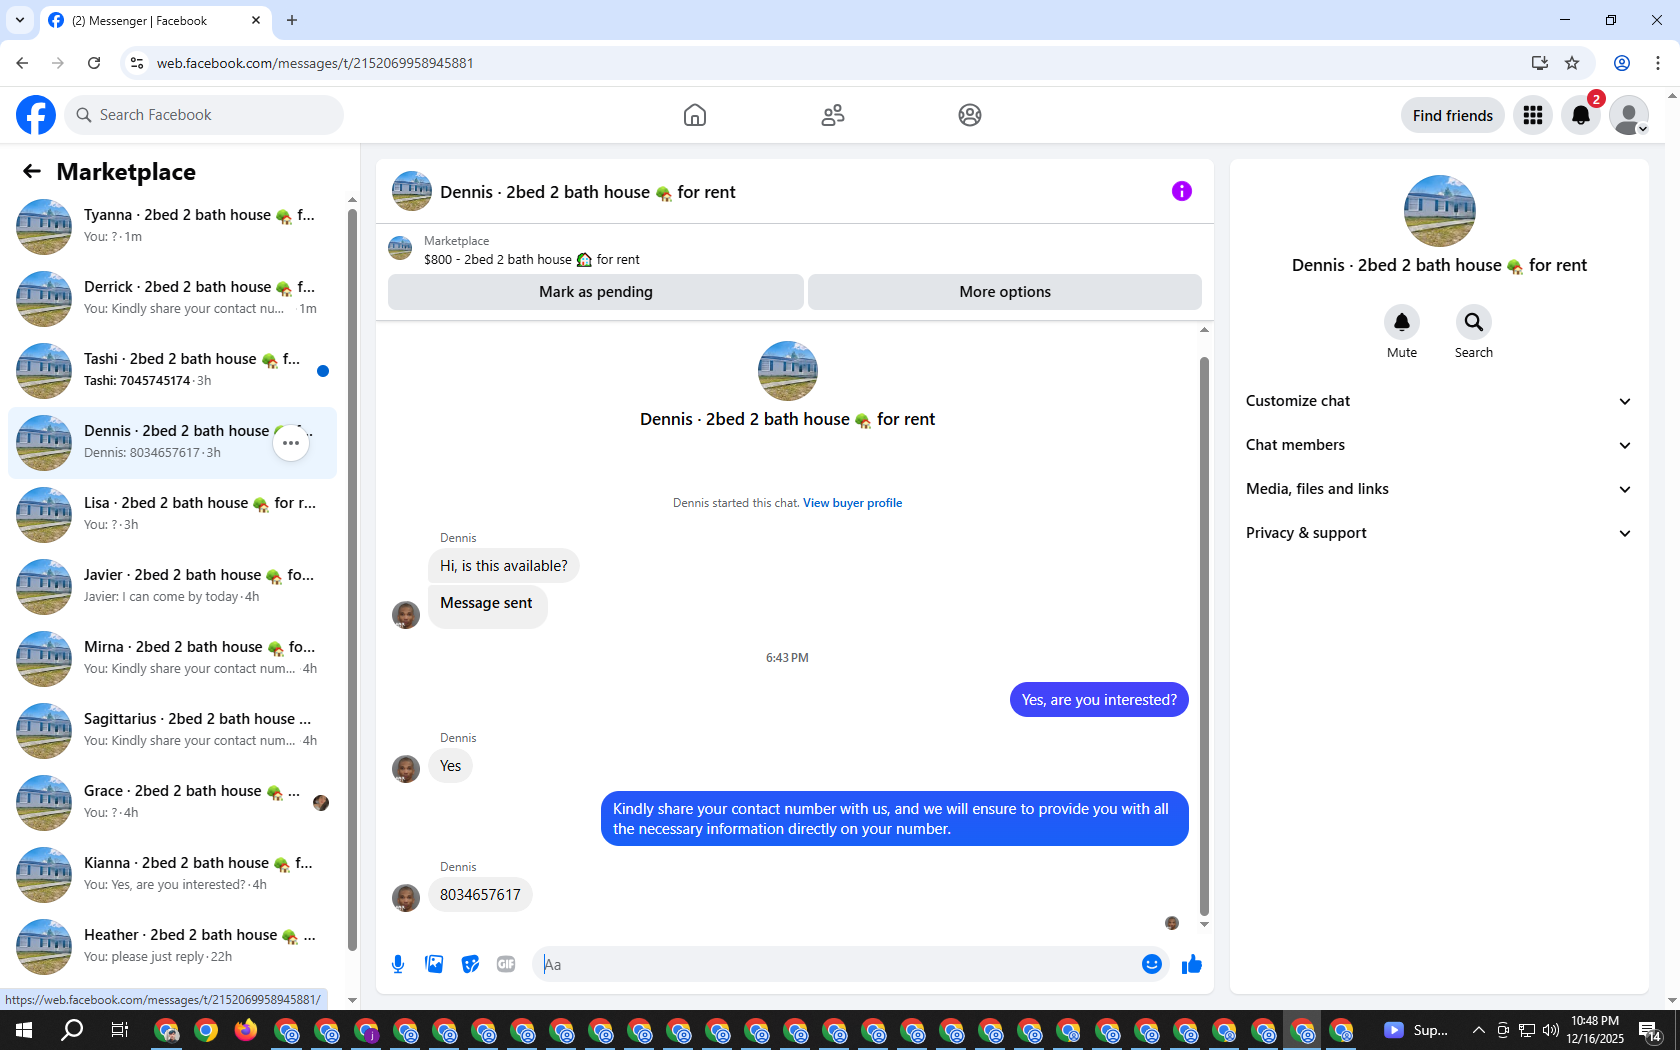Show hidden system tray icons
The image size is (1680, 1050).
pos(1478,1030)
